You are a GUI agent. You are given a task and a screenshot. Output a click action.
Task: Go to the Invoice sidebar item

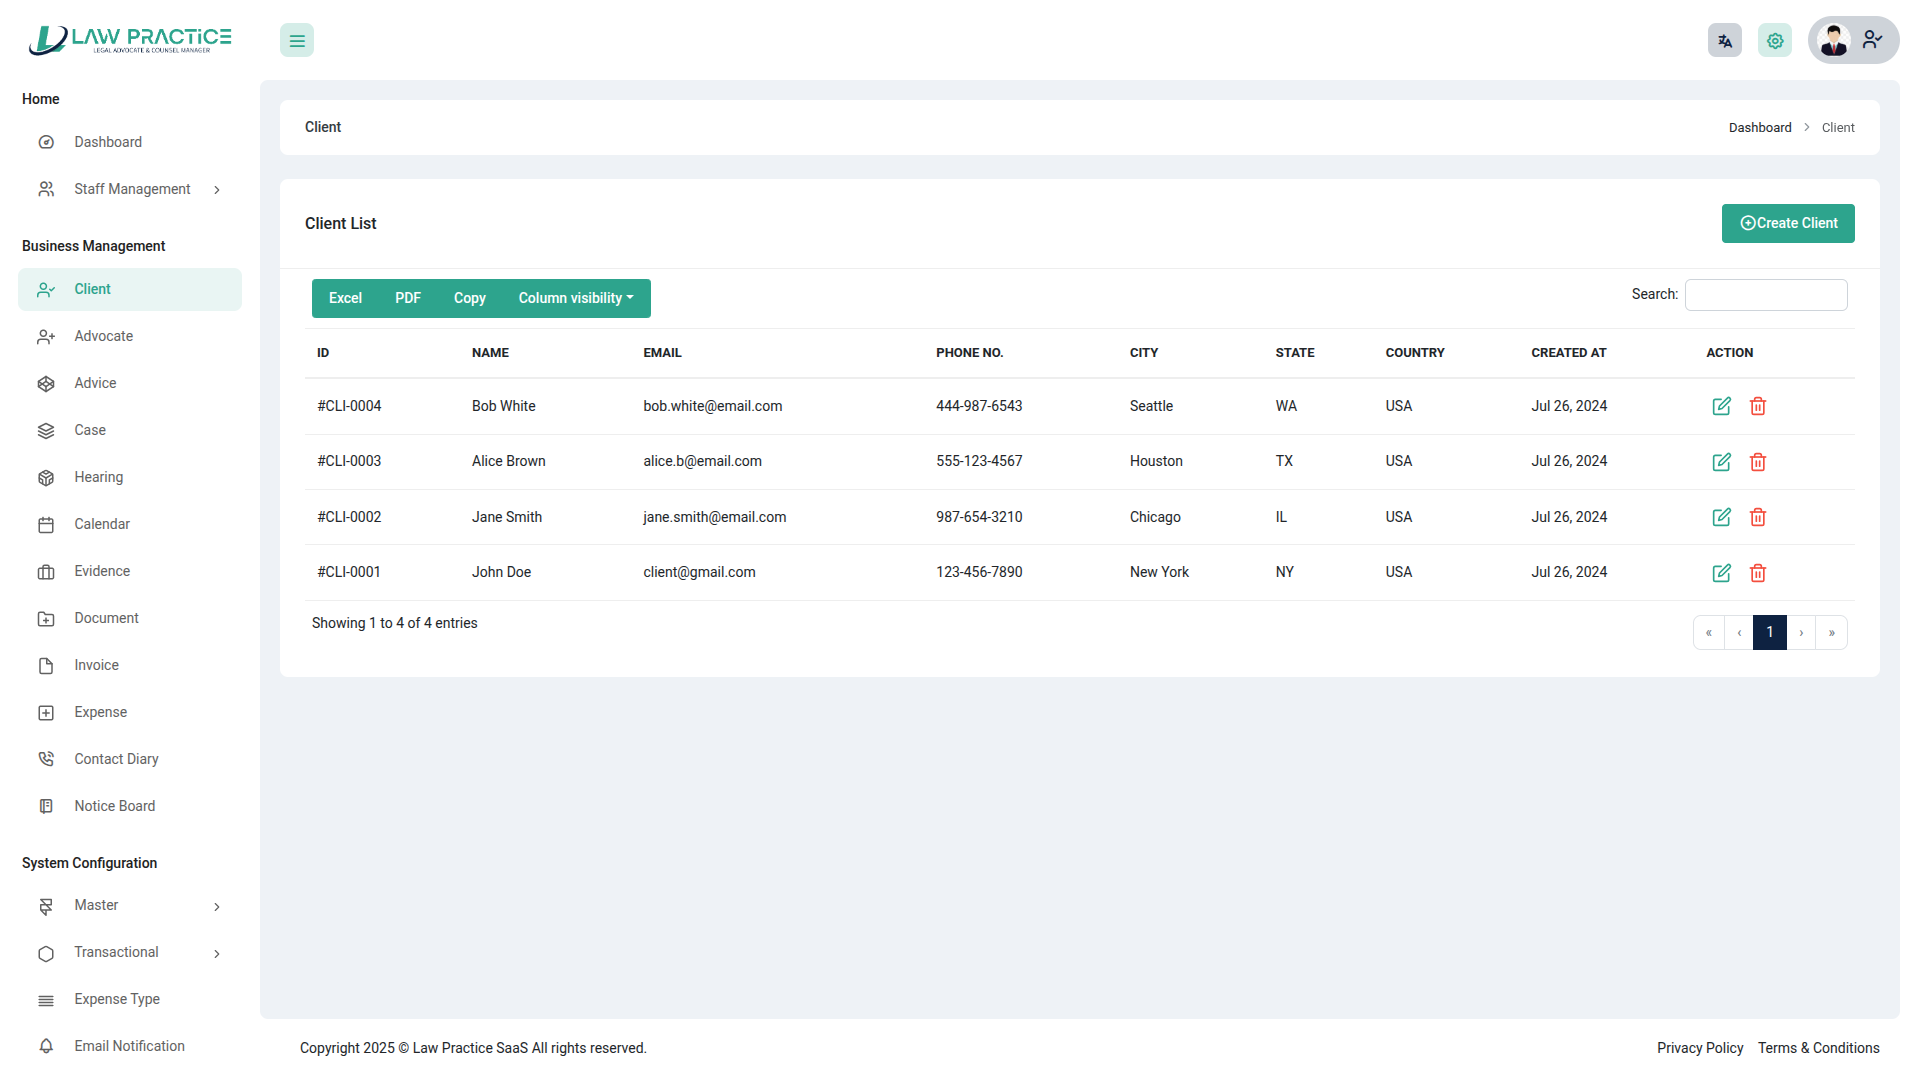pos(96,665)
